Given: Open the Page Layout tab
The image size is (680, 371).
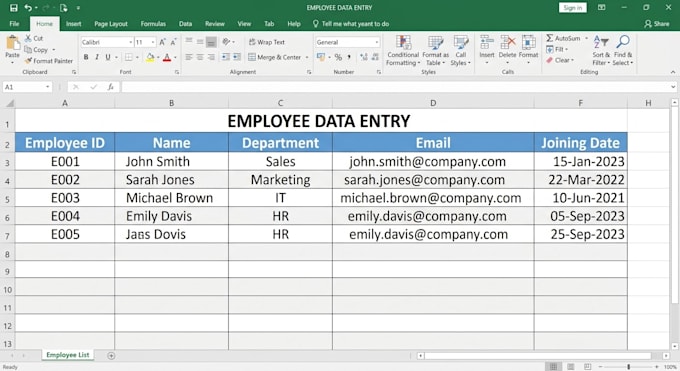Looking at the screenshot, I should click(111, 24).
